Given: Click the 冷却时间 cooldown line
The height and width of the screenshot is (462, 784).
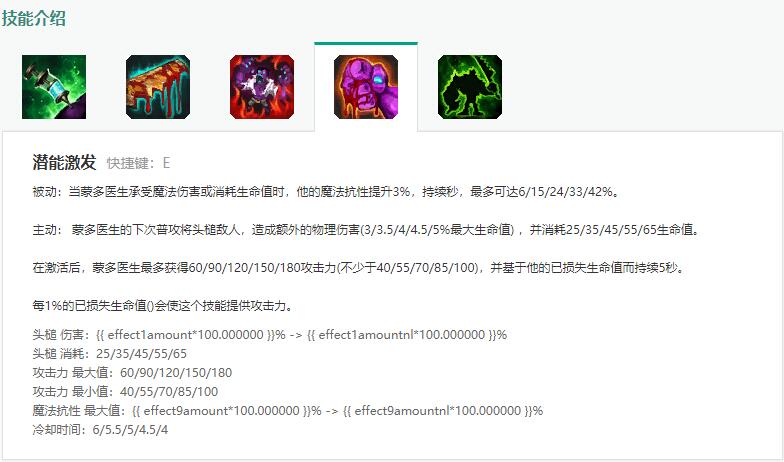Looking at the screenshot, I should point(100,430).
